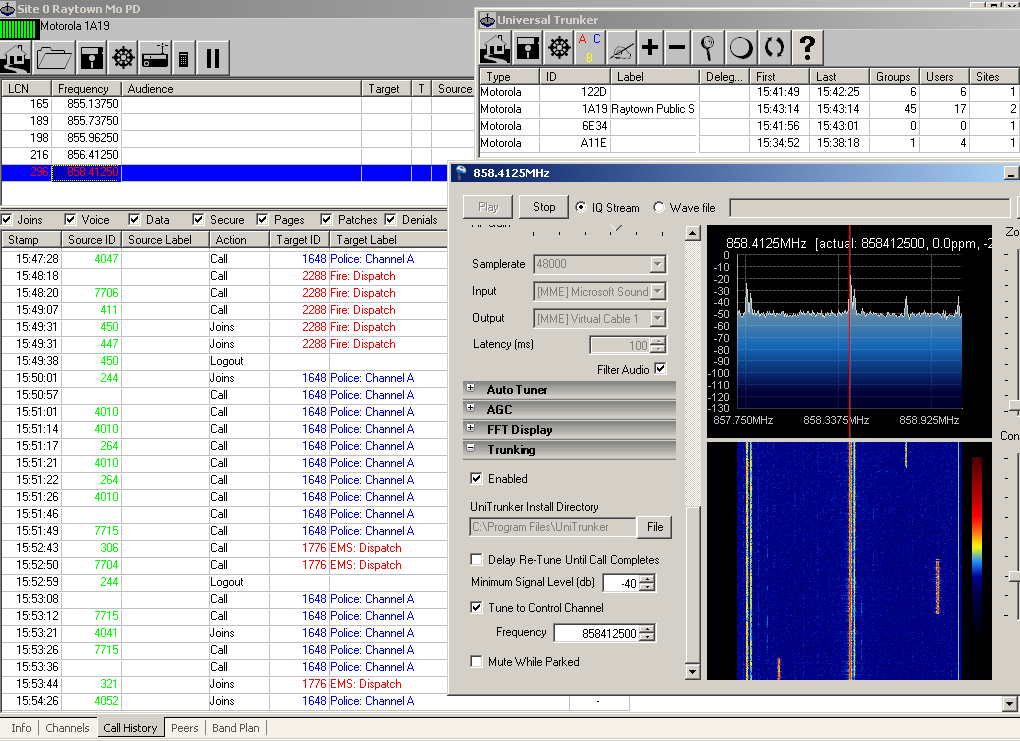1020x741 pixels.
Task: Sort the call history by the Stamp column header
Action: (x=31, y=239)
